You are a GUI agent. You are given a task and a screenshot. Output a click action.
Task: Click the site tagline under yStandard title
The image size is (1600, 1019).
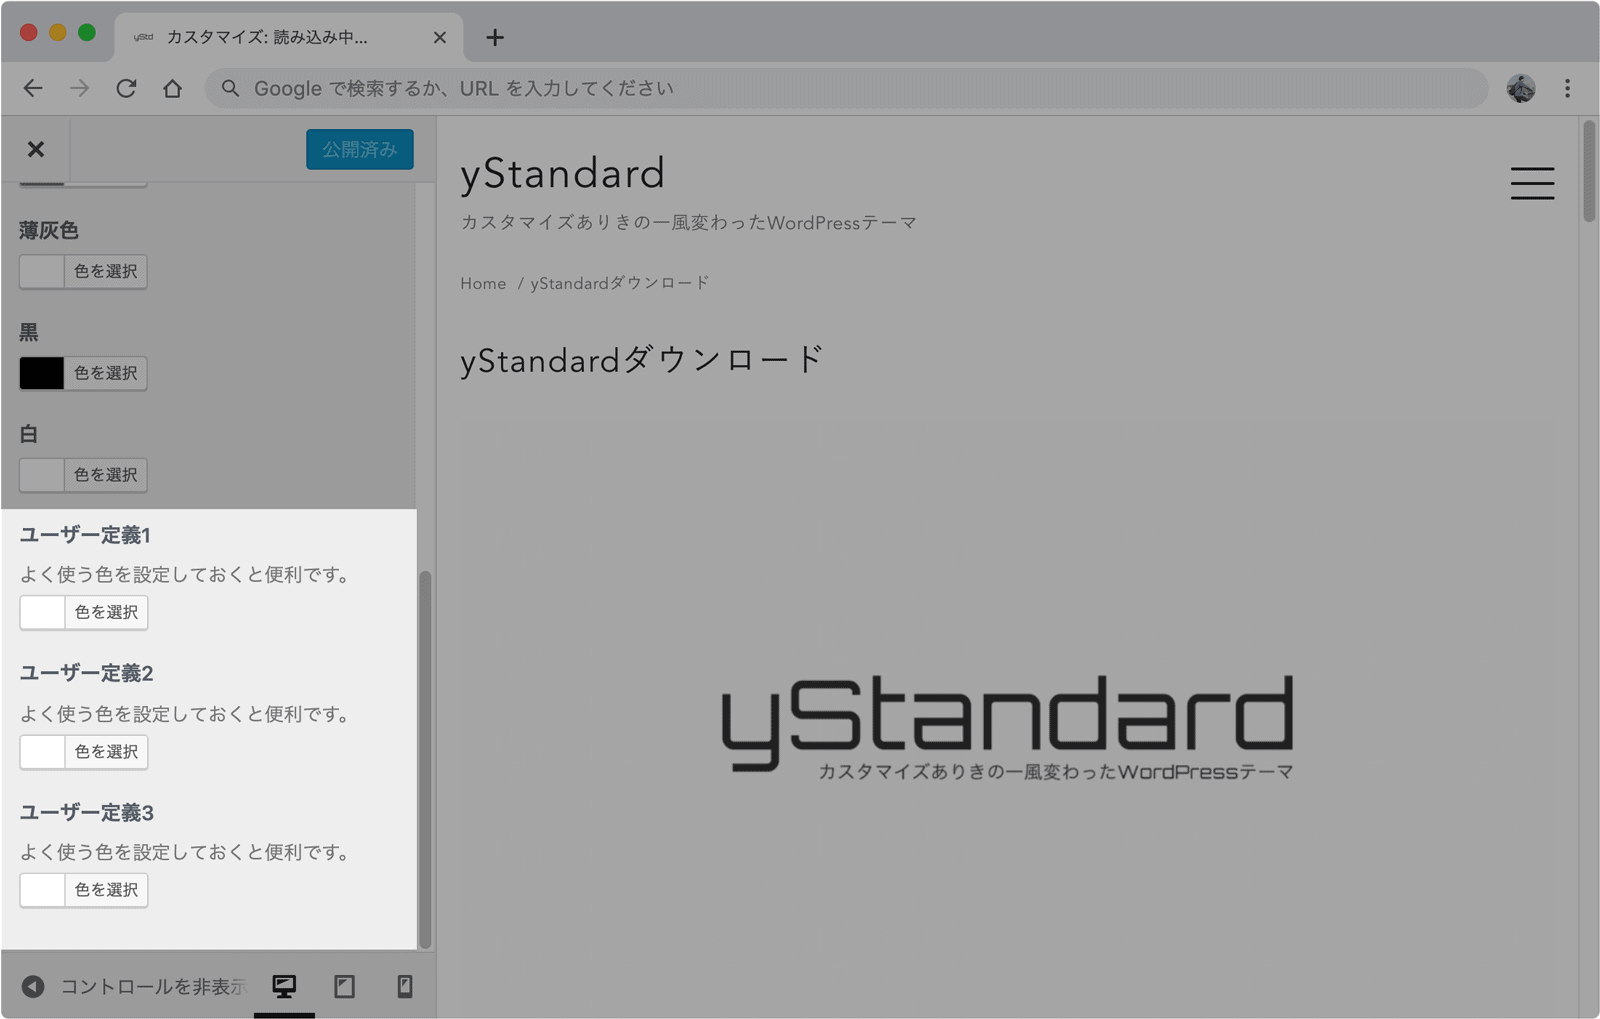pyautogui.click(x=688, y=223)
